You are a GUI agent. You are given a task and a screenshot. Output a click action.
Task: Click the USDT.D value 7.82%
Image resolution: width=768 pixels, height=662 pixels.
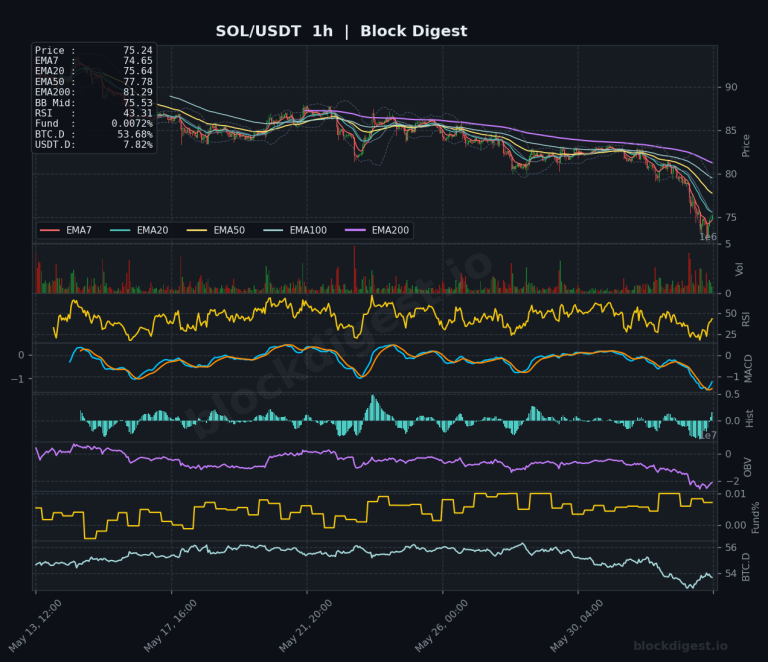coord(138,144)
